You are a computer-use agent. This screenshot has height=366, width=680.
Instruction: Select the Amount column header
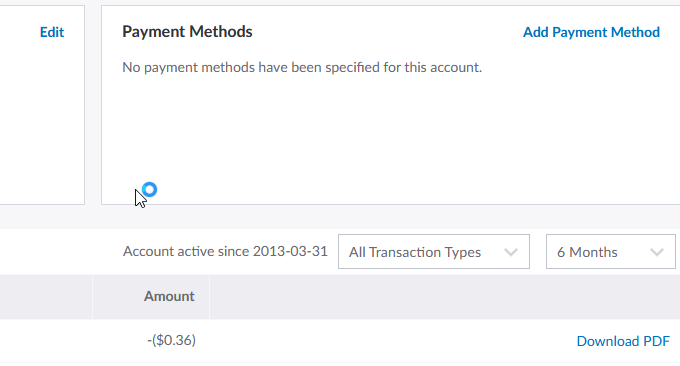(169, 296)
